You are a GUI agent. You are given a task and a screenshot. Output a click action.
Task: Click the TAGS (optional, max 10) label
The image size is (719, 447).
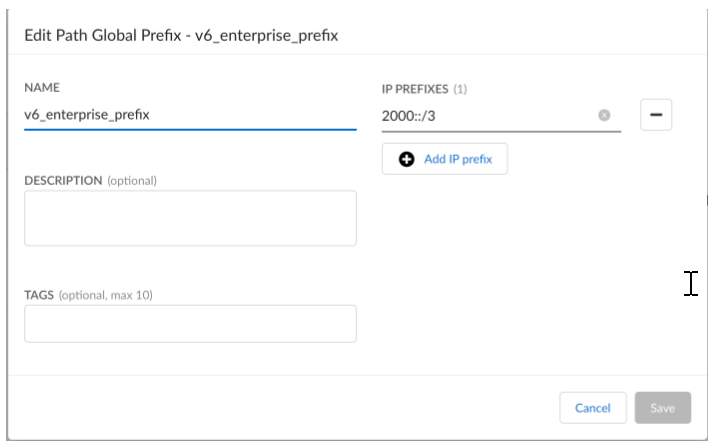pyautogui.click(x=88, y=295)
